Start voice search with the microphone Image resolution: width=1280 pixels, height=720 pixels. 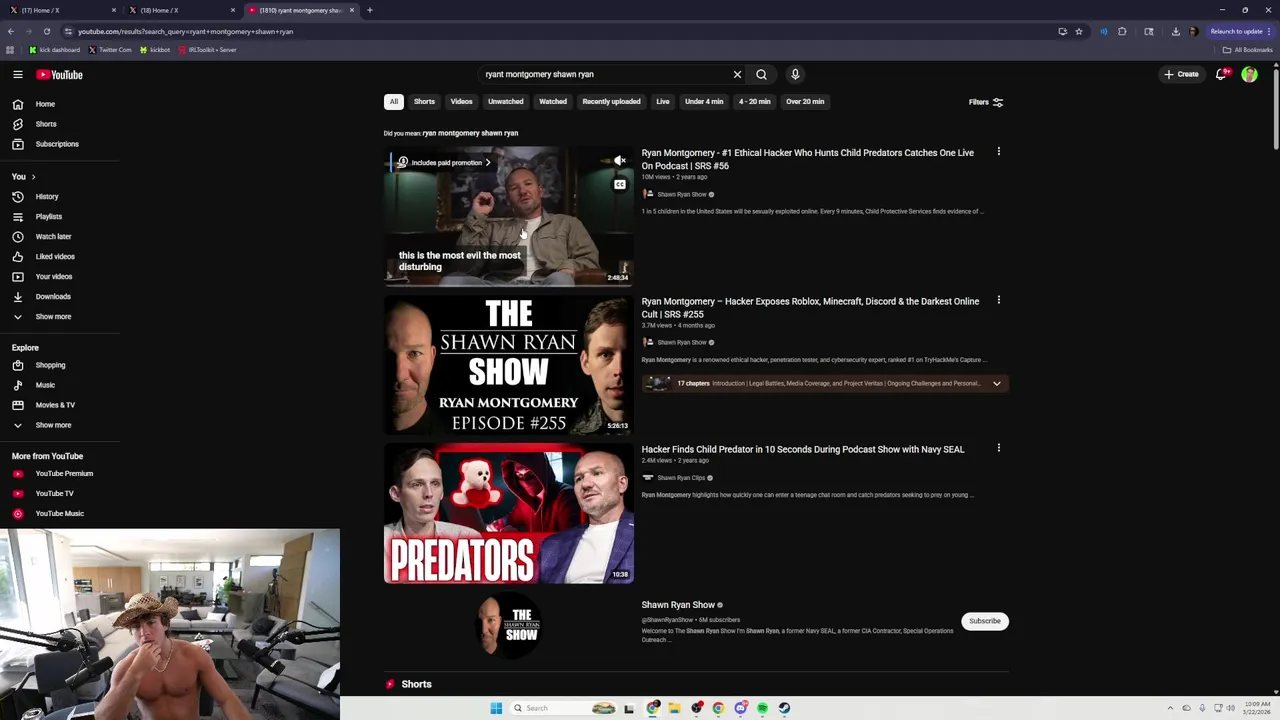click(x=795, y=74)
